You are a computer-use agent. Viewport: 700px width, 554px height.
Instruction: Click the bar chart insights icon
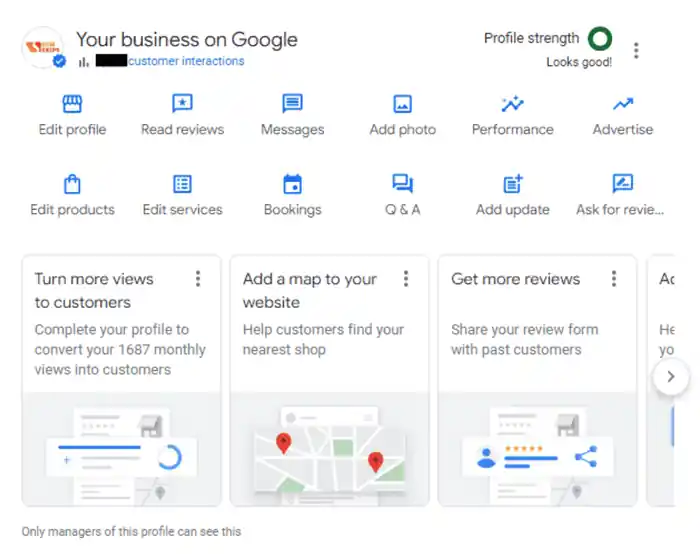83,62
